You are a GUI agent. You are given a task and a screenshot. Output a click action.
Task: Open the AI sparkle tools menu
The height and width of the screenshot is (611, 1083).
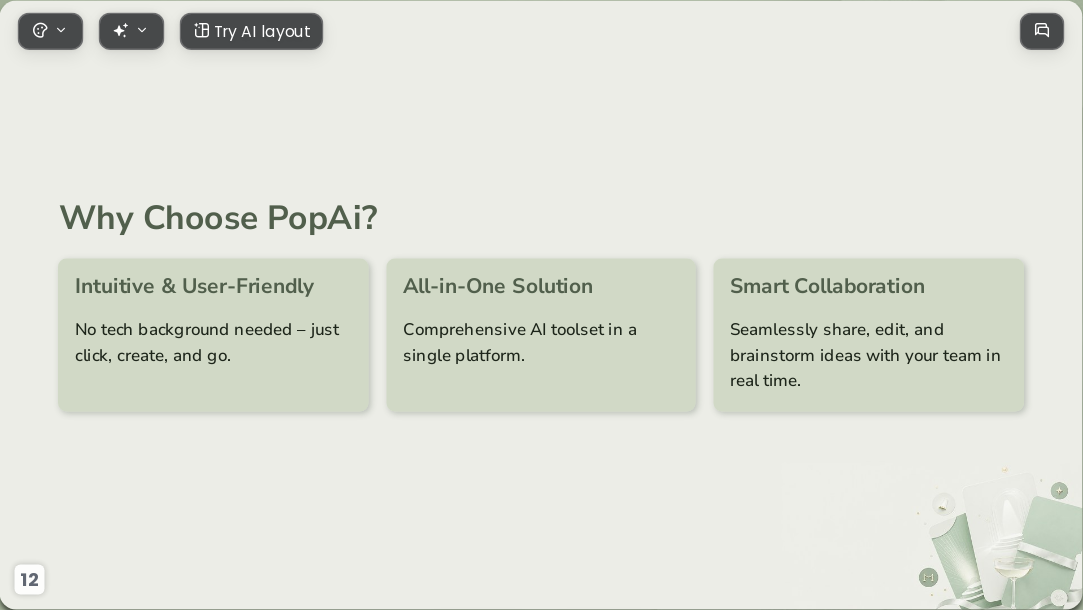coord(121,30)
